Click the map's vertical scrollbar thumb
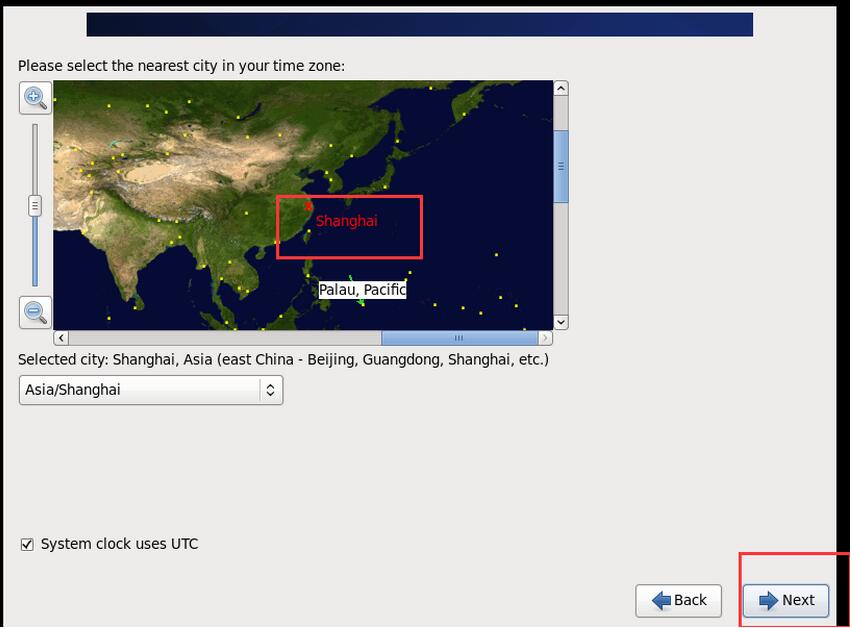The image size is (852, 628). click(561, 166)
